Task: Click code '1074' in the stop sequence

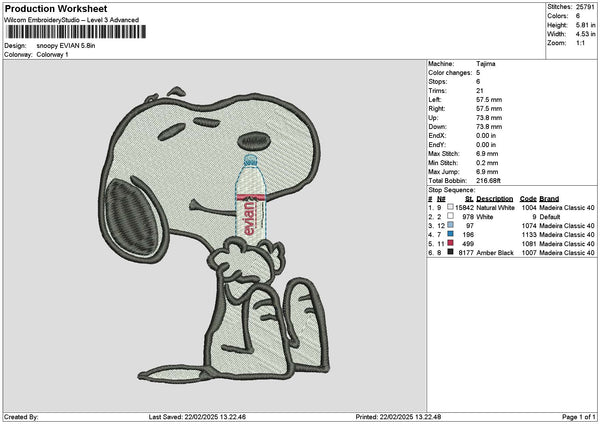Action: (529, 226)
